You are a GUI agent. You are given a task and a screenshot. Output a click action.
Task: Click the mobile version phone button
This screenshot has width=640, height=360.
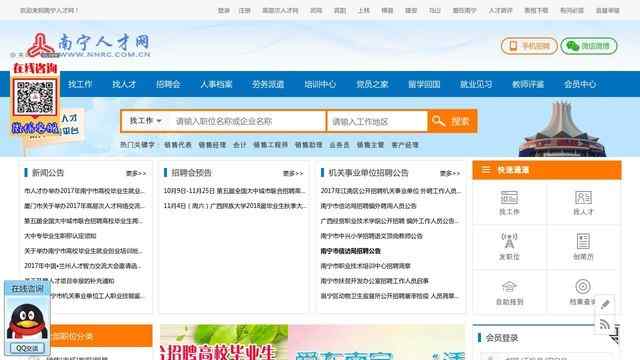529,46
